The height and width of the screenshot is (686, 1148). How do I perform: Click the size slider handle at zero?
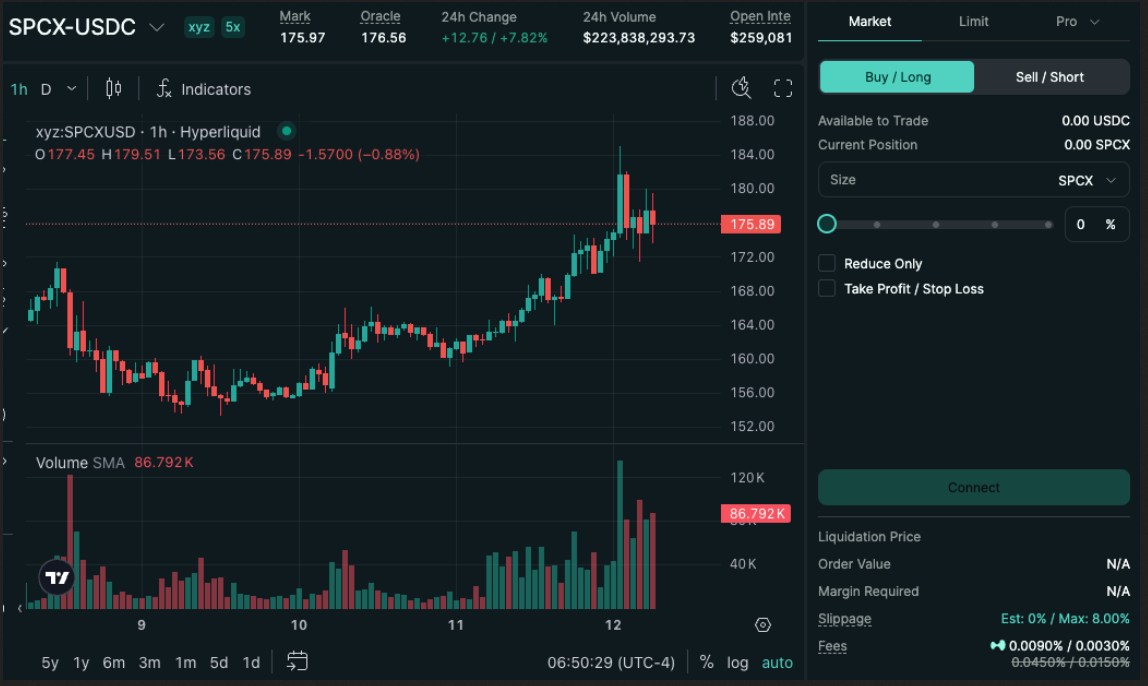click(x=827, y=224)
